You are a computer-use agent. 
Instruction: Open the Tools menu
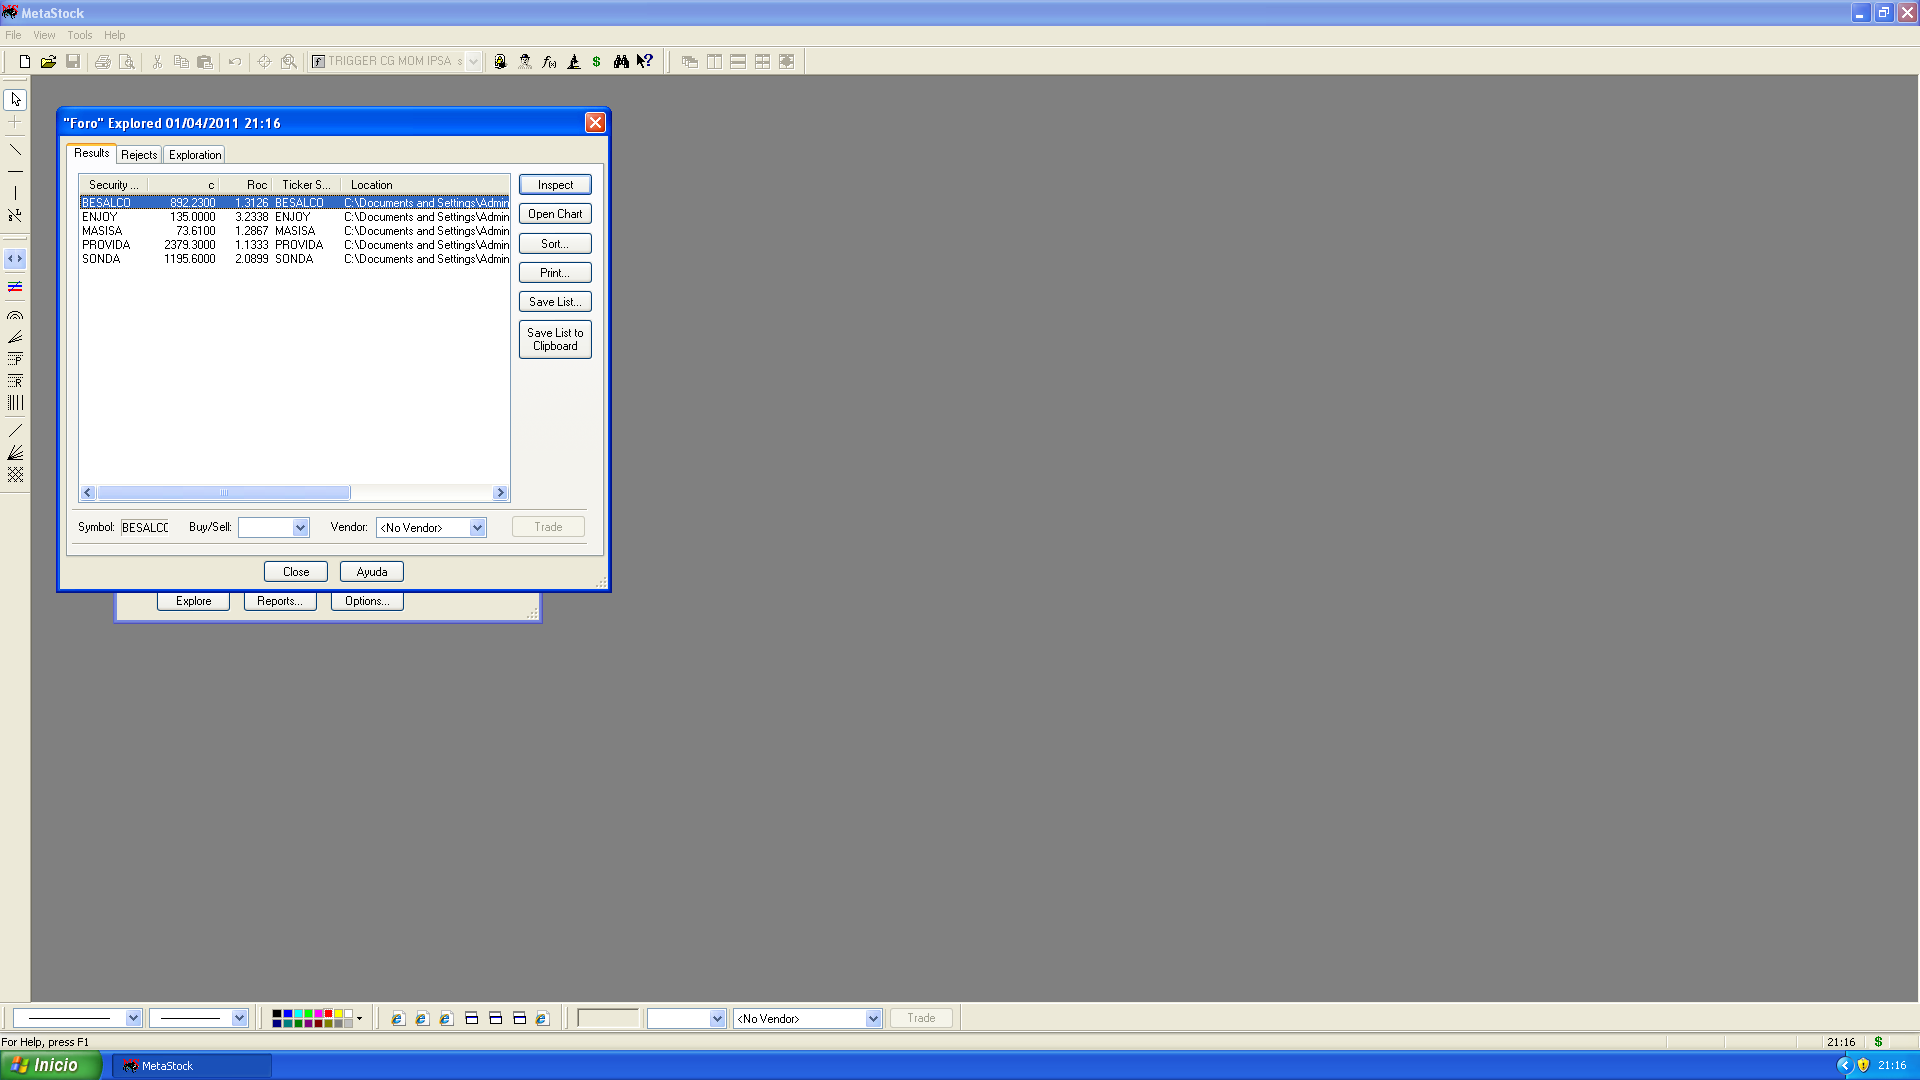pyautogui.click(x=80, y=35)
